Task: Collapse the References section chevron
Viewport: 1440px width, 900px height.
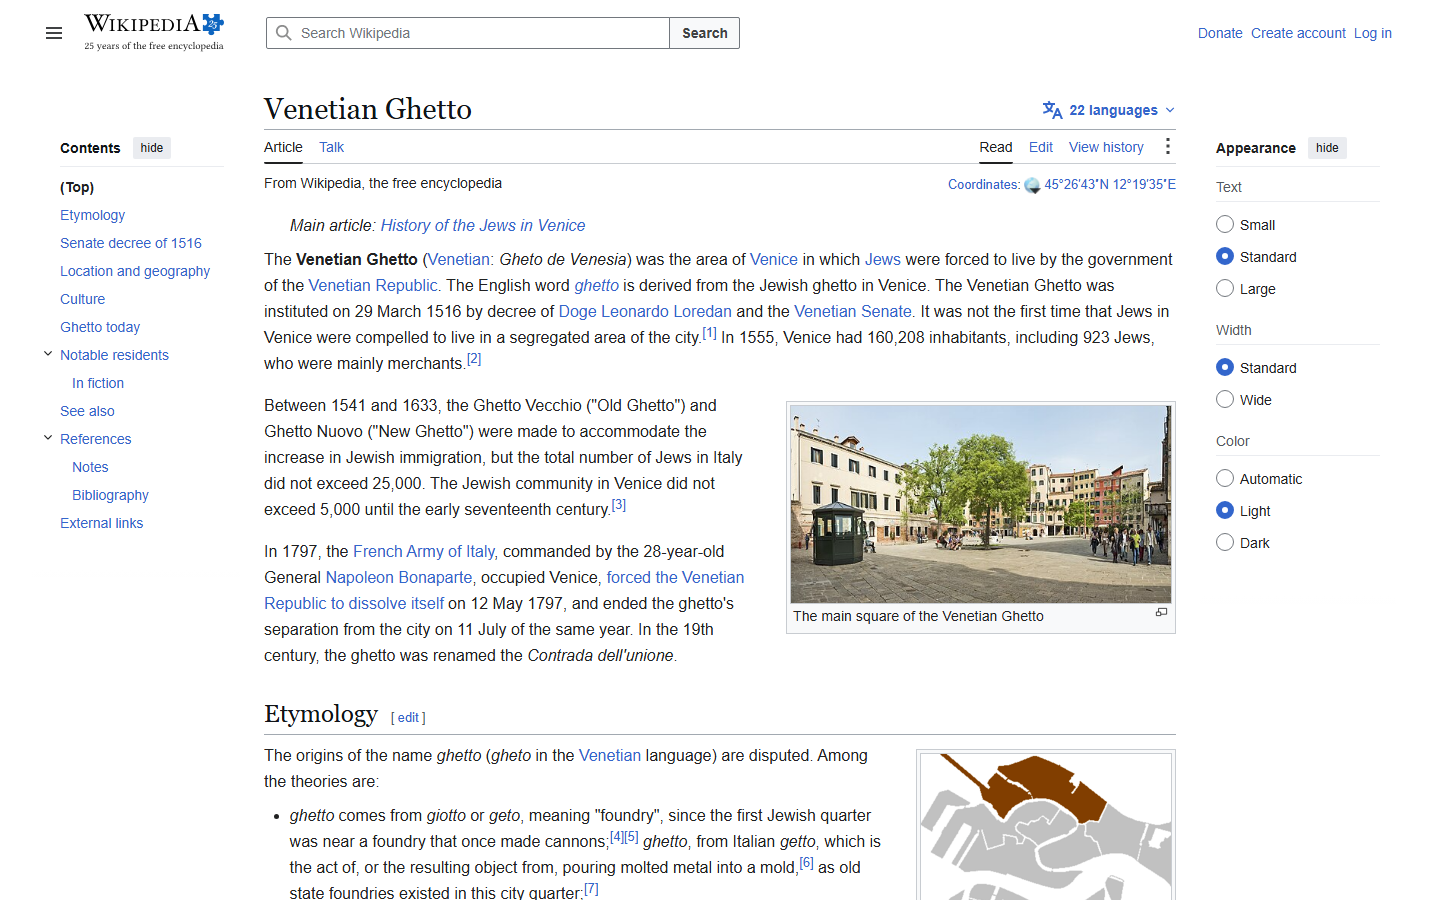Action: [x=48, y=438]
